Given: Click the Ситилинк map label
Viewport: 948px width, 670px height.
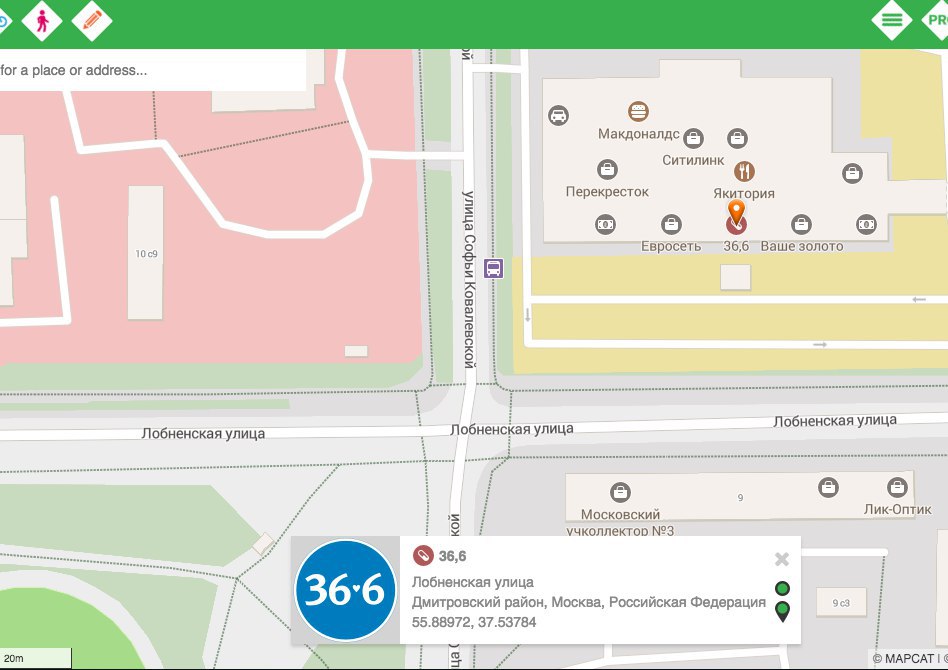Looking at the screenshot, I should tap(693, 160).
